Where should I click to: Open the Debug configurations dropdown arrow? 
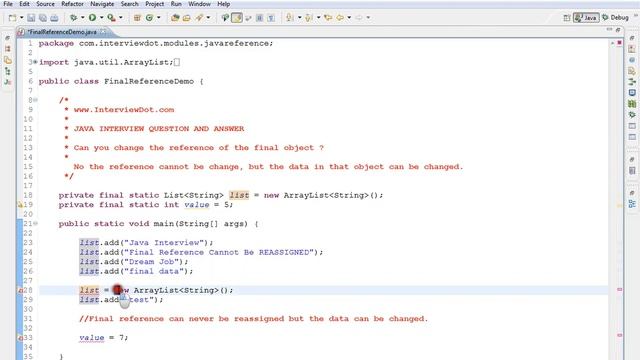click(82, 18)
